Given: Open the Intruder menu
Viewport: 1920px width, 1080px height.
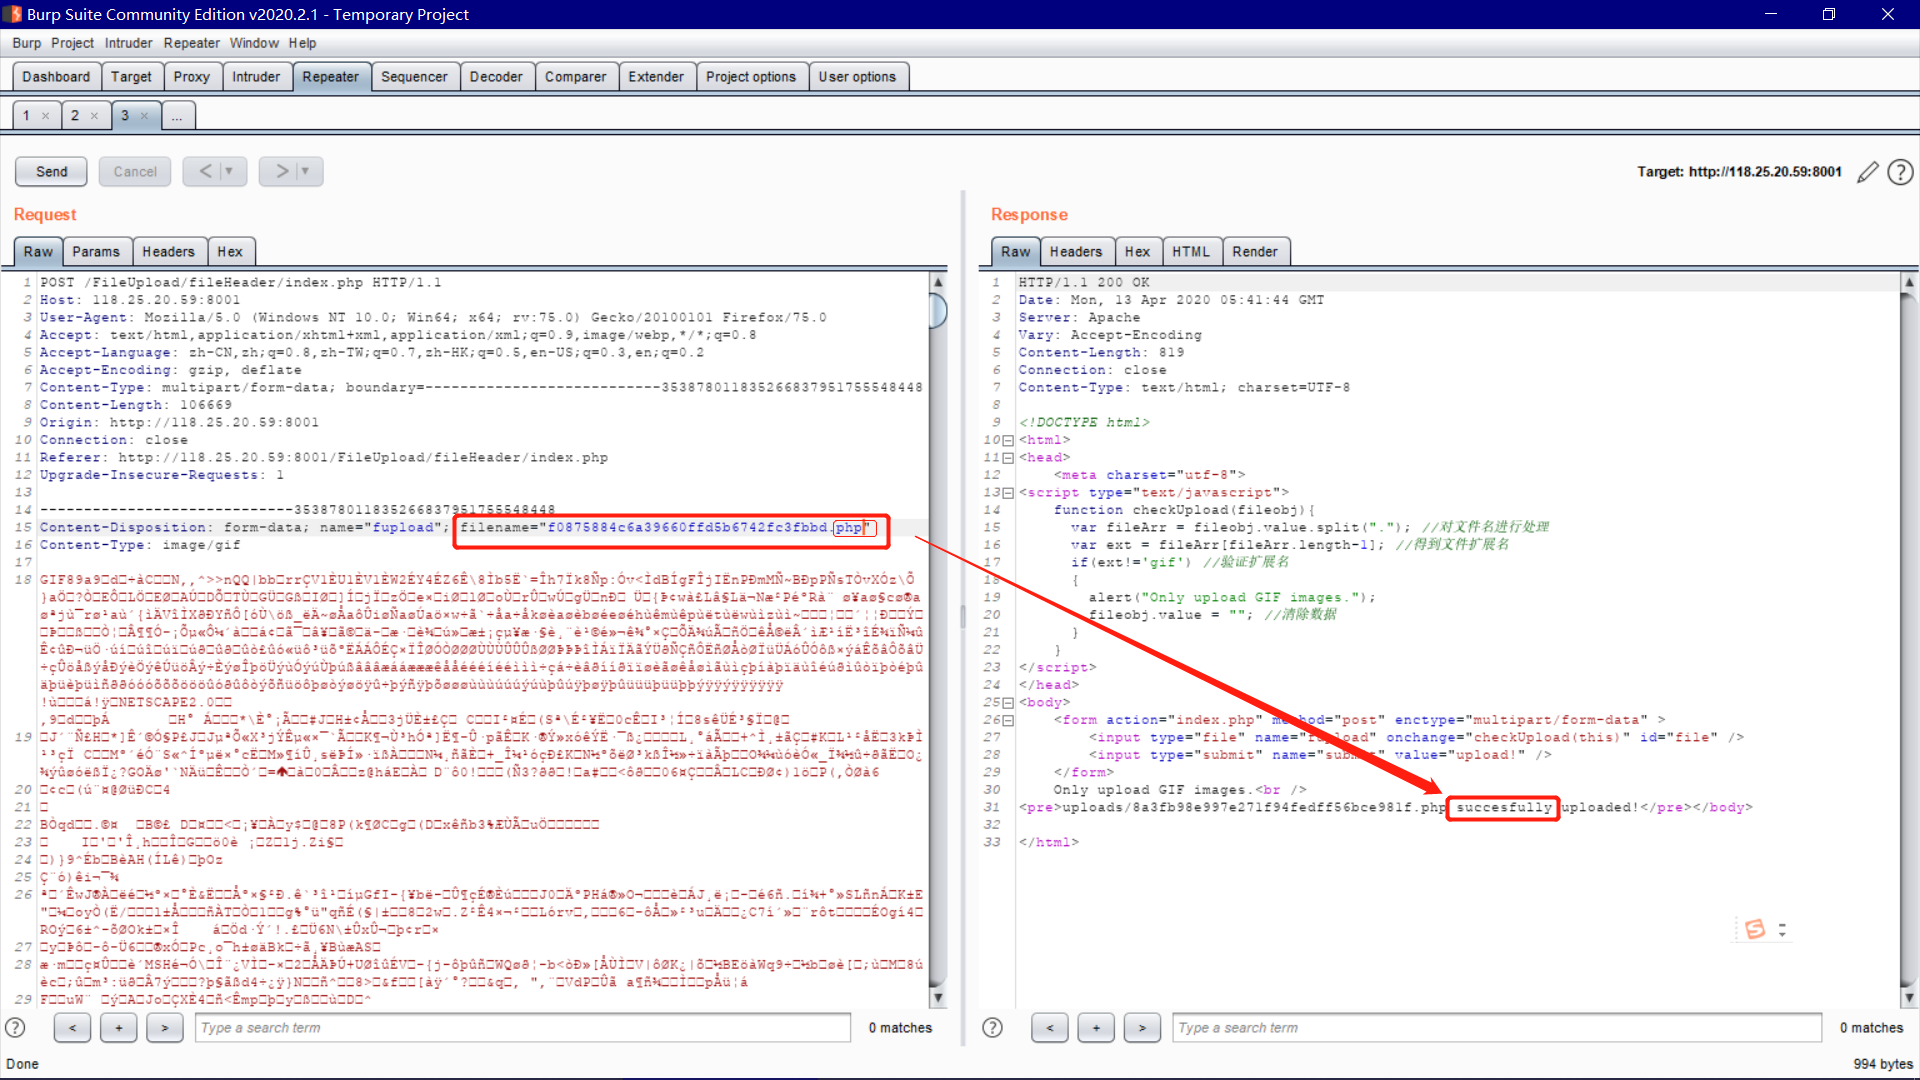Looking at the screenshot, I should pos(128,43).
